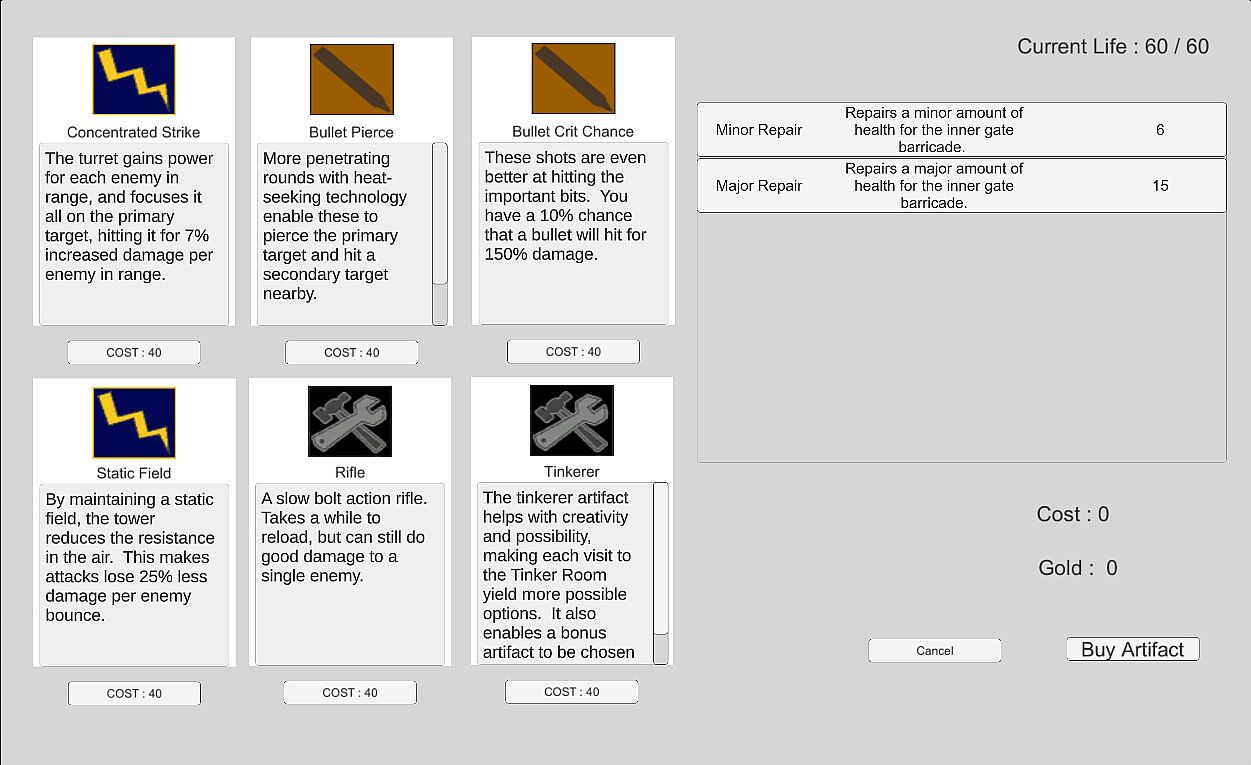
Task: Buy Bullet Crit Chance with its cost button
Action: click(573, 351)
